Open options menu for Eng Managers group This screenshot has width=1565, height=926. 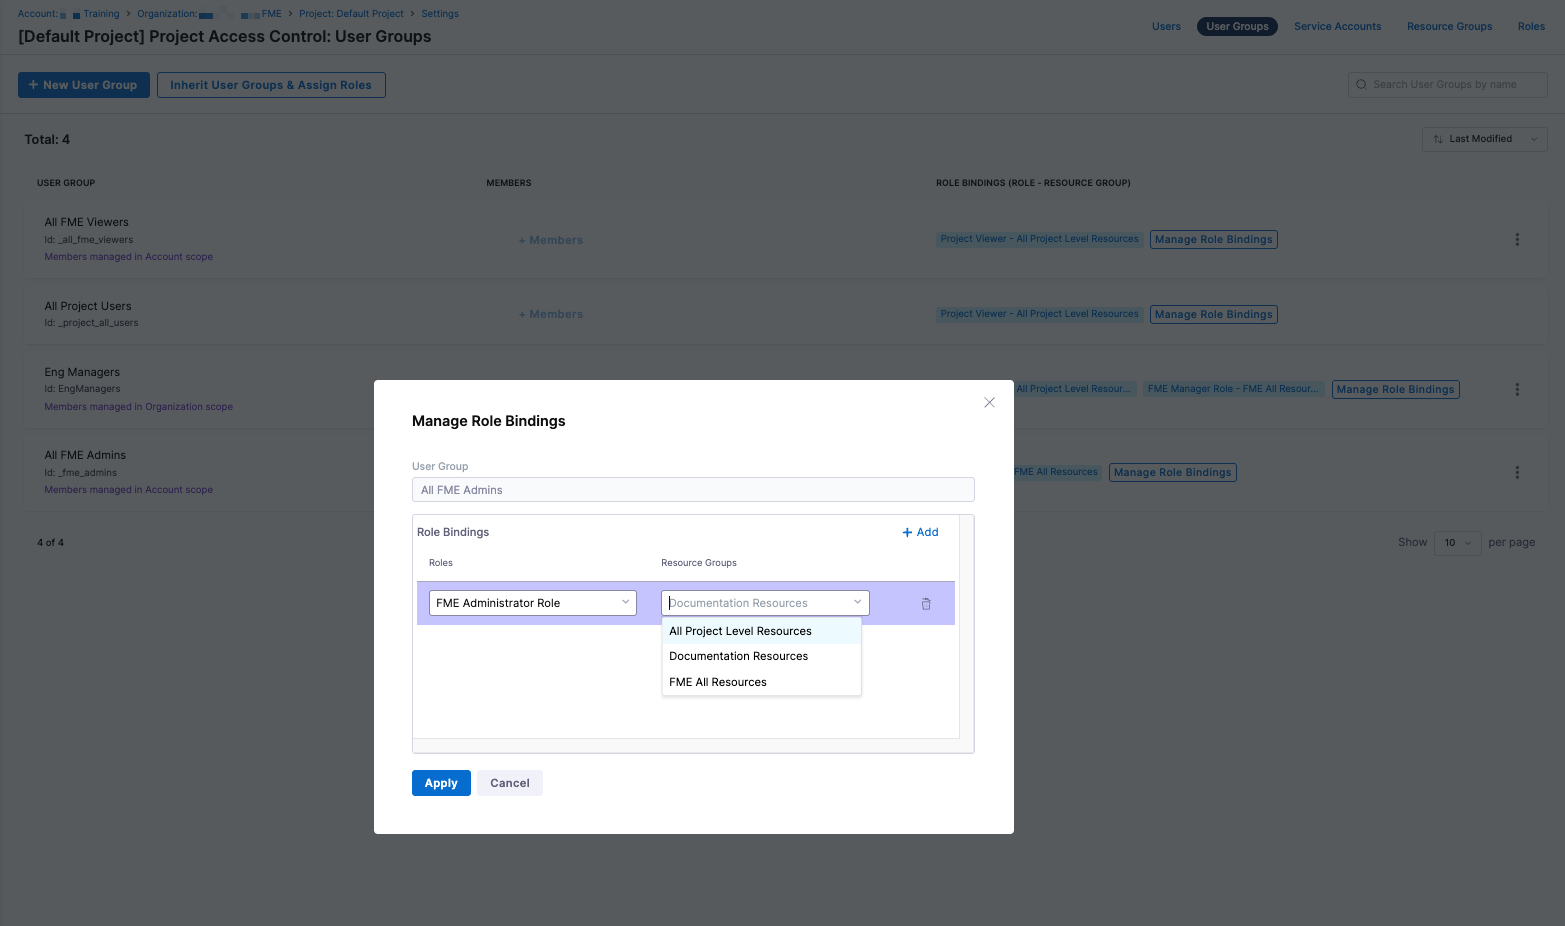click(x=1516, y=390)
